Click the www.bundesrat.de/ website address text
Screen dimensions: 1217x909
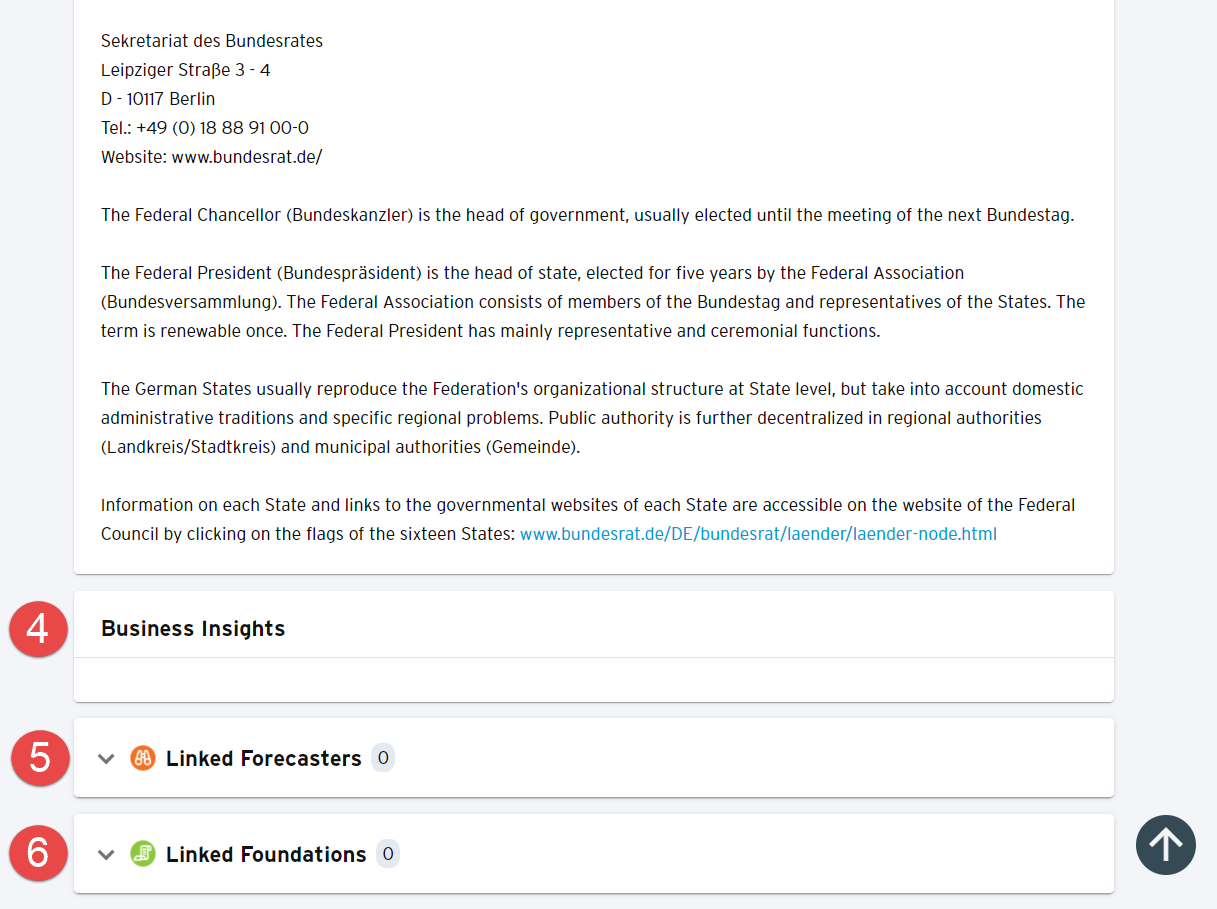click(247, 157)
